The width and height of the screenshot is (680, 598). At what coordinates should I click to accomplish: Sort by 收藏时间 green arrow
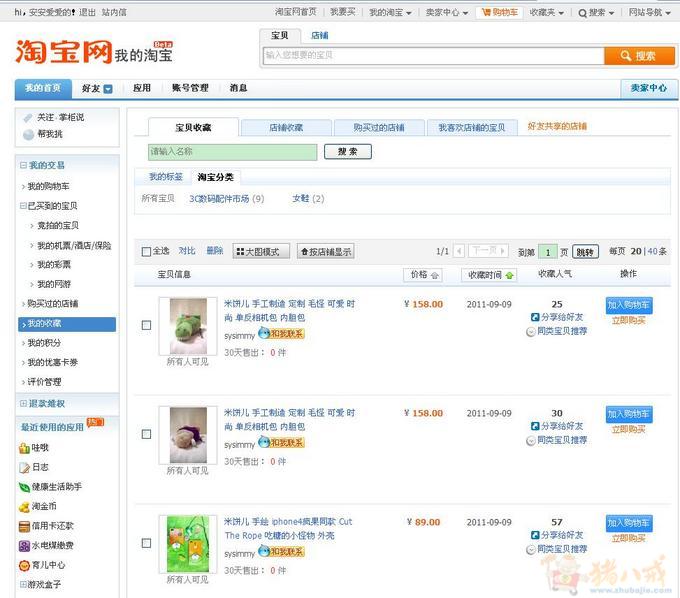click(510, 275)
